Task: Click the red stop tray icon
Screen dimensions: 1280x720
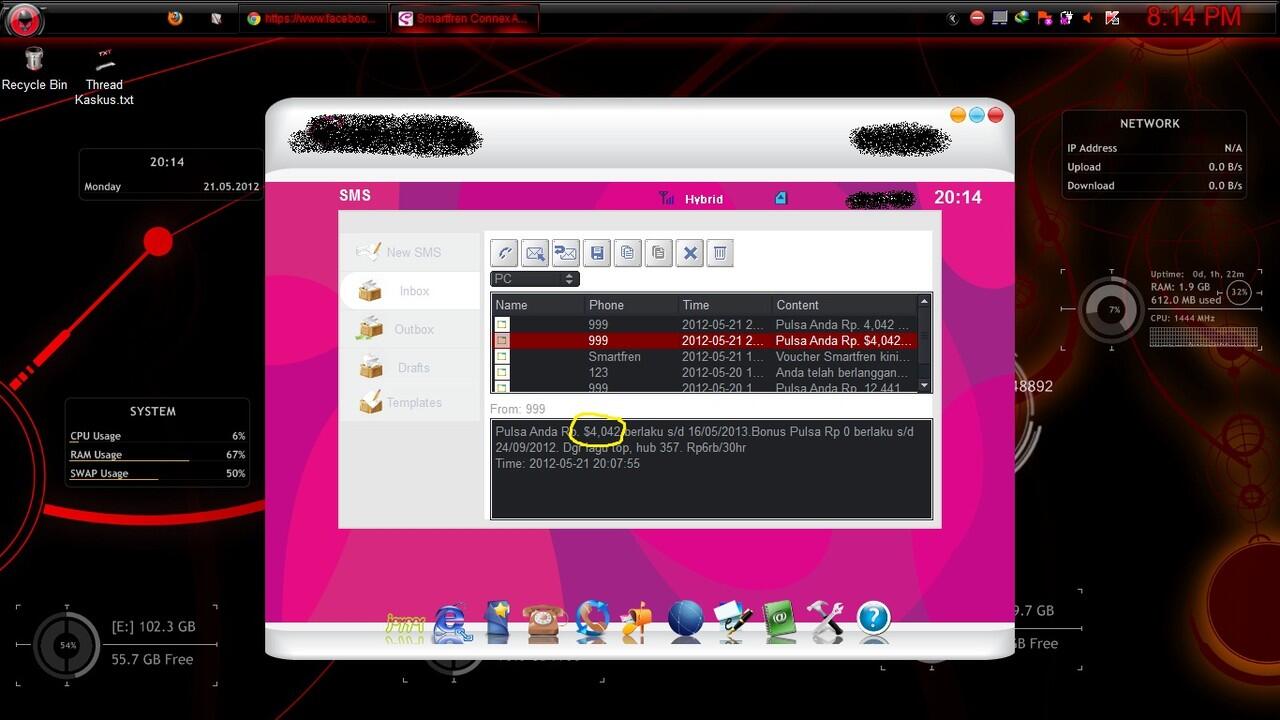Action: pyautogui.click(x=976, y=18)
